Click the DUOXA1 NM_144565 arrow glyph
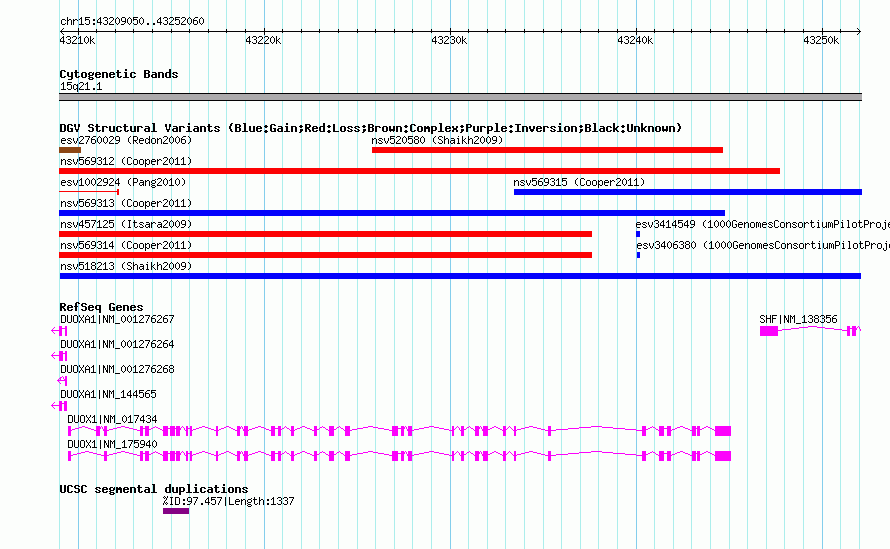This screenshot has height=549, width=890. [x=59, y=406]
